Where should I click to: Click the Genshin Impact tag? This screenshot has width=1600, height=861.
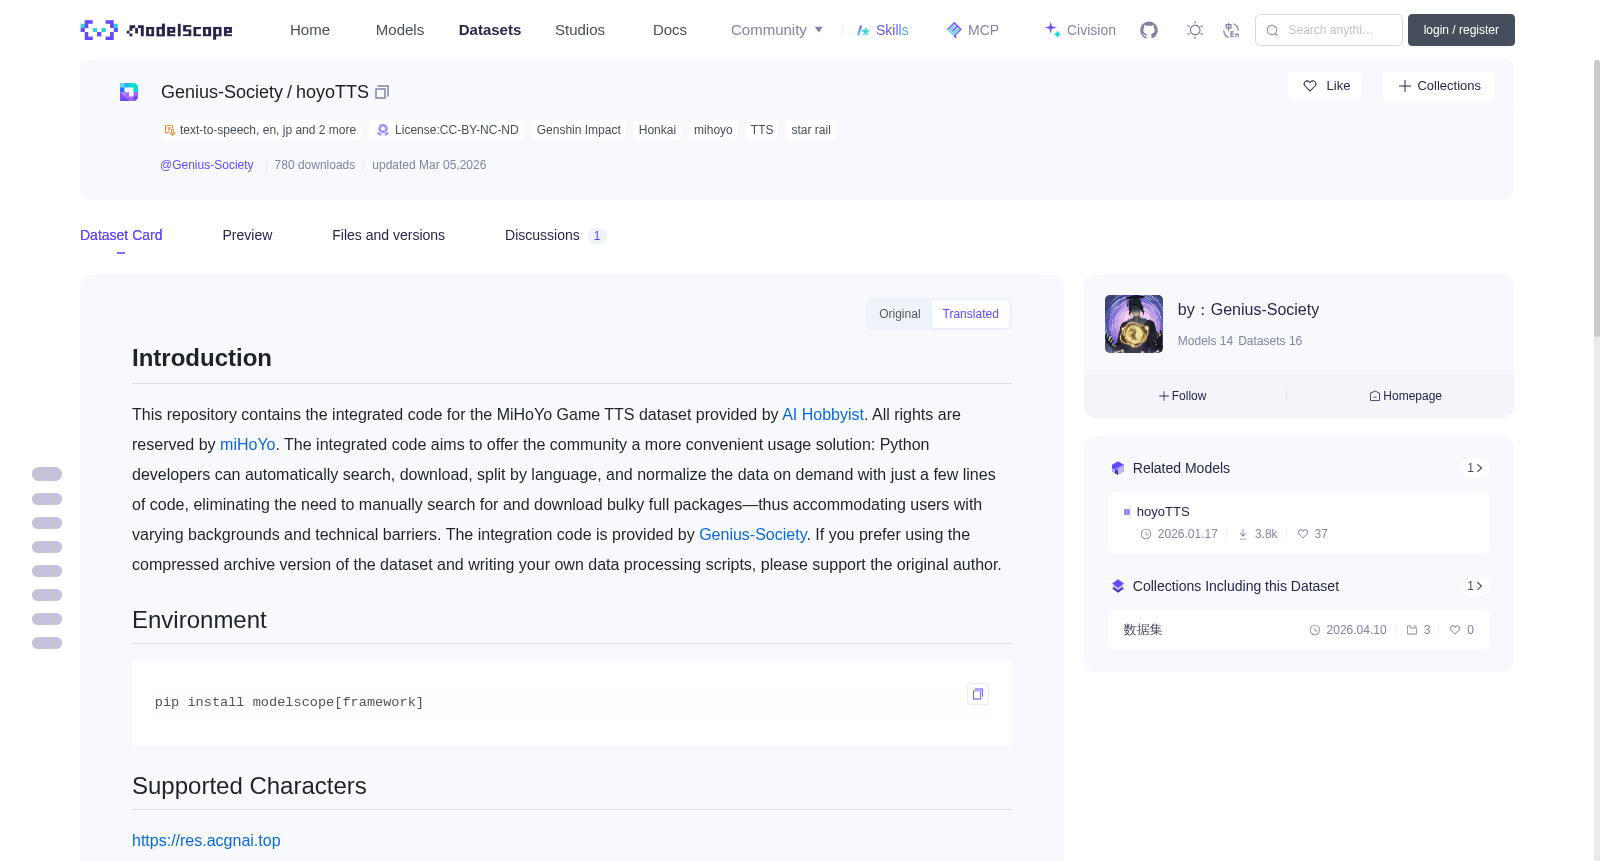click(579, 130)
